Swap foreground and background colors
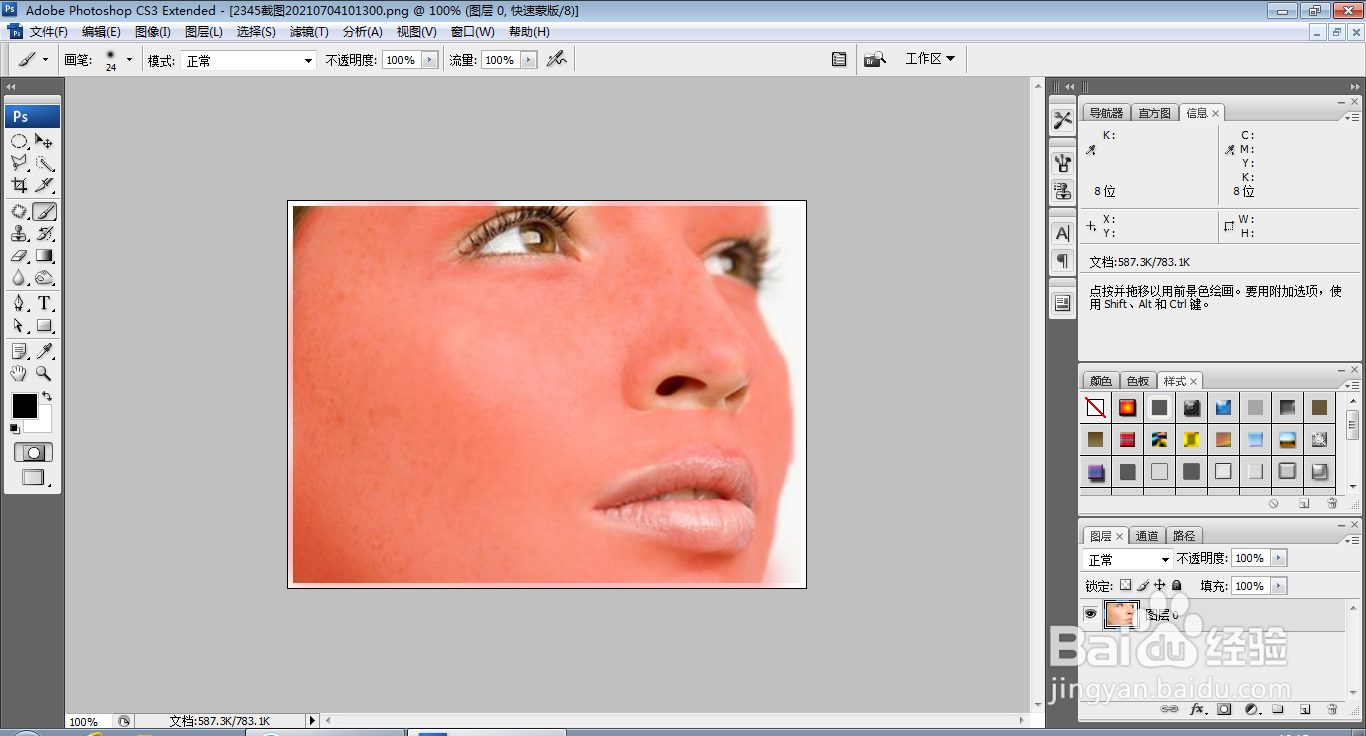This screenshot has width=1366, height=736. coord(47,396)
